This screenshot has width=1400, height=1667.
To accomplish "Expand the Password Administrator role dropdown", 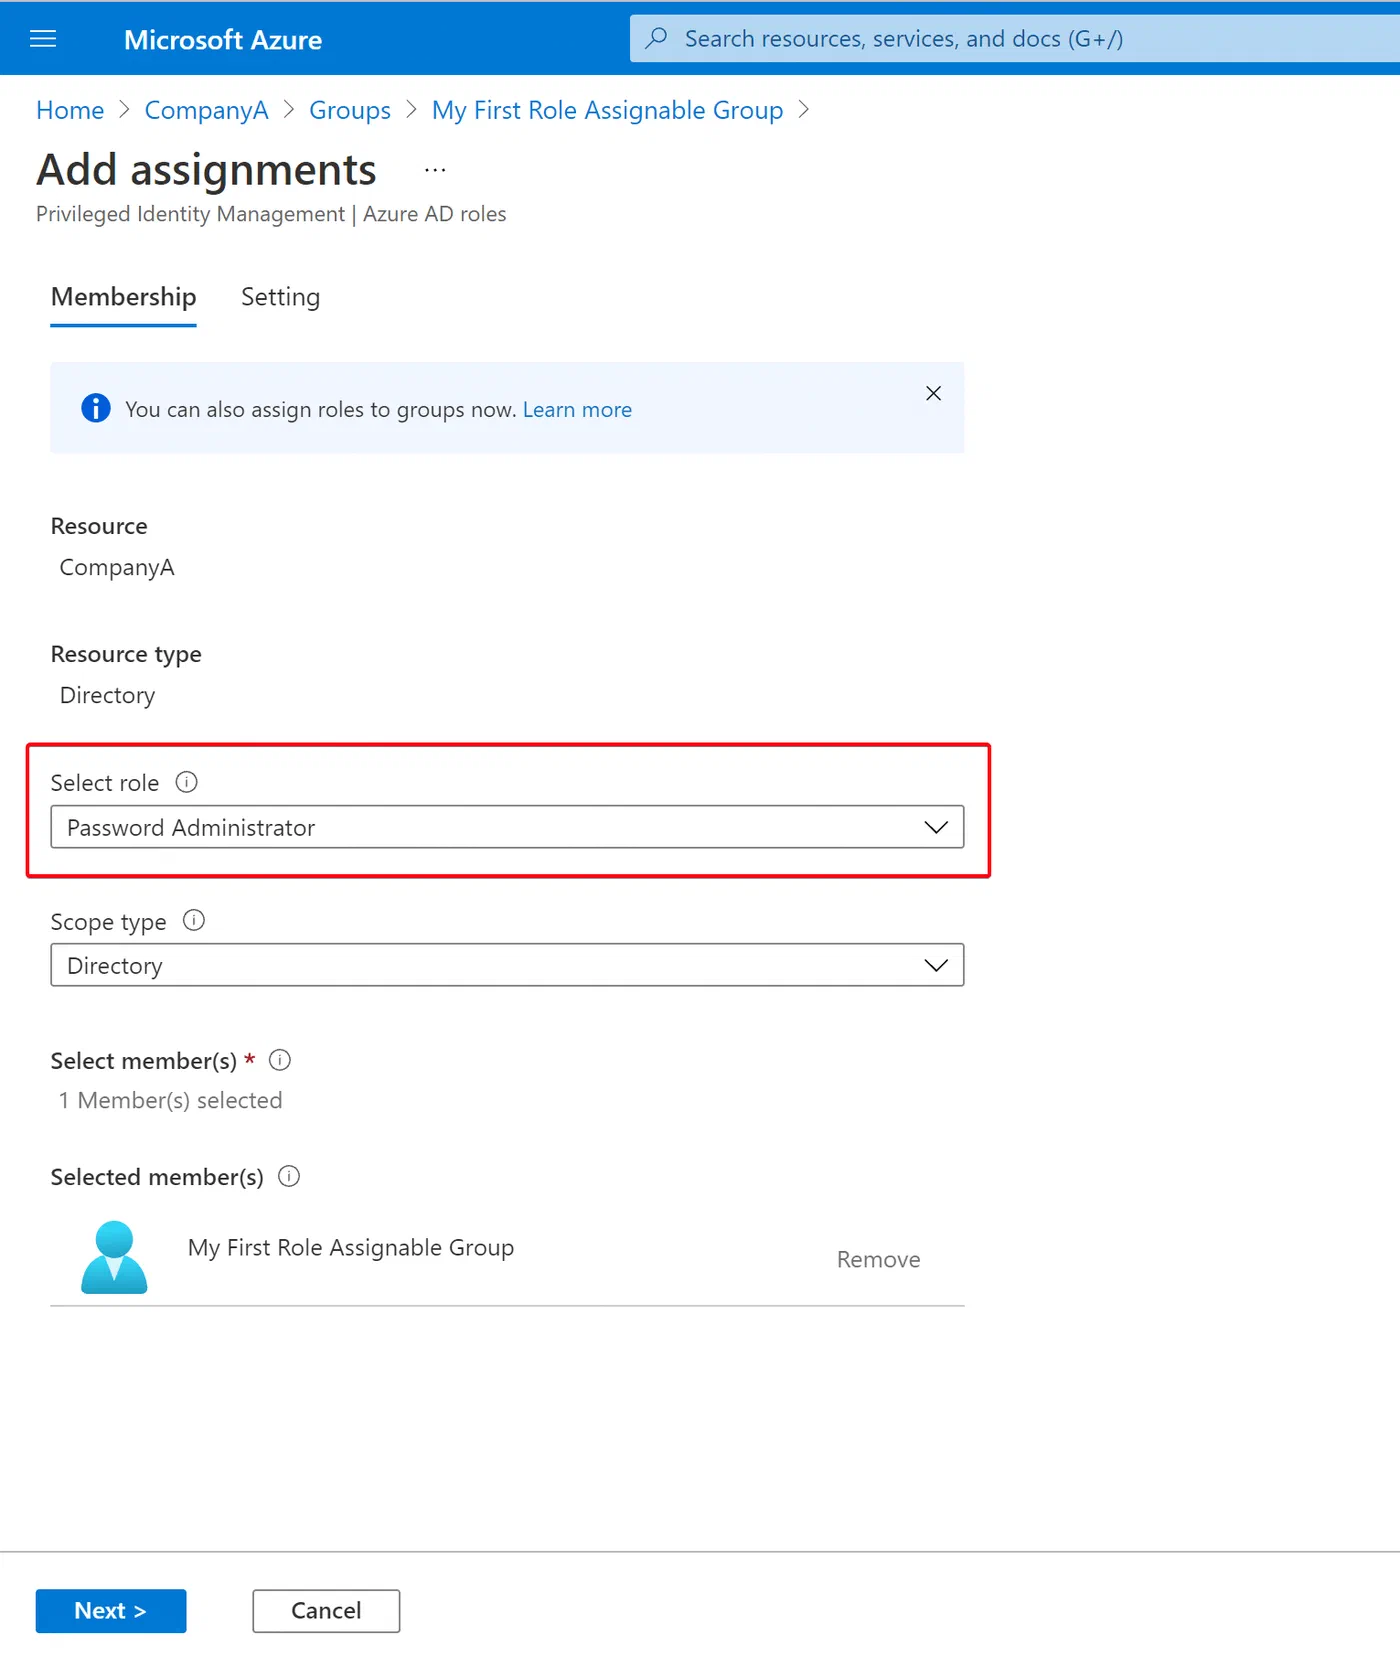I will tap(507, 827).
